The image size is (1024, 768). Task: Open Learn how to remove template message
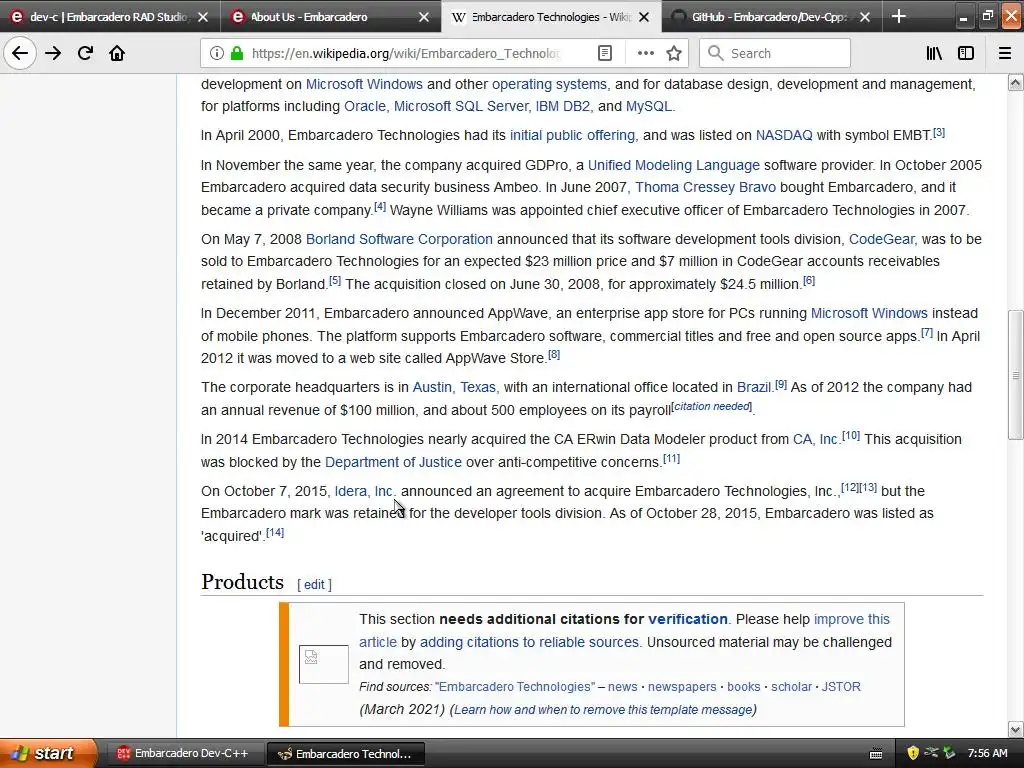tap(603, 710)
